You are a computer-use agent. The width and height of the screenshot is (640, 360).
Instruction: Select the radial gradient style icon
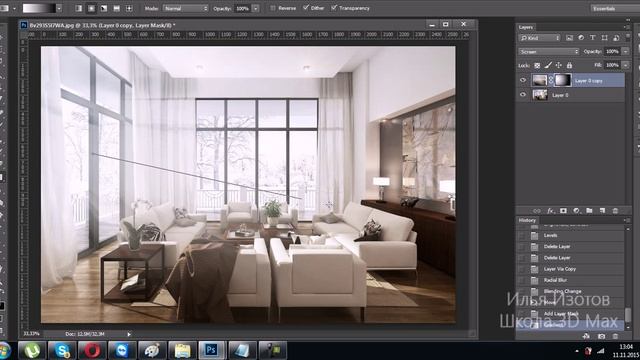click(x=91, y=8)
